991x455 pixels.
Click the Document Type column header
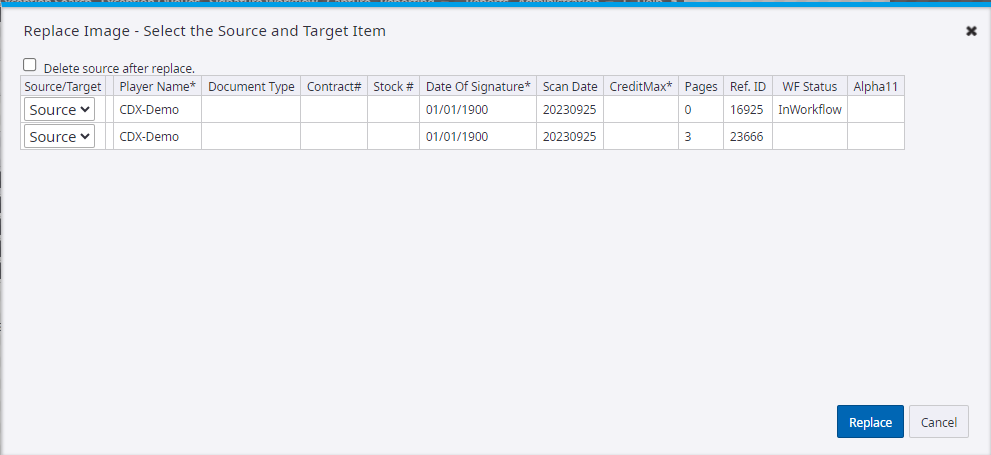[x=251, y=86]
